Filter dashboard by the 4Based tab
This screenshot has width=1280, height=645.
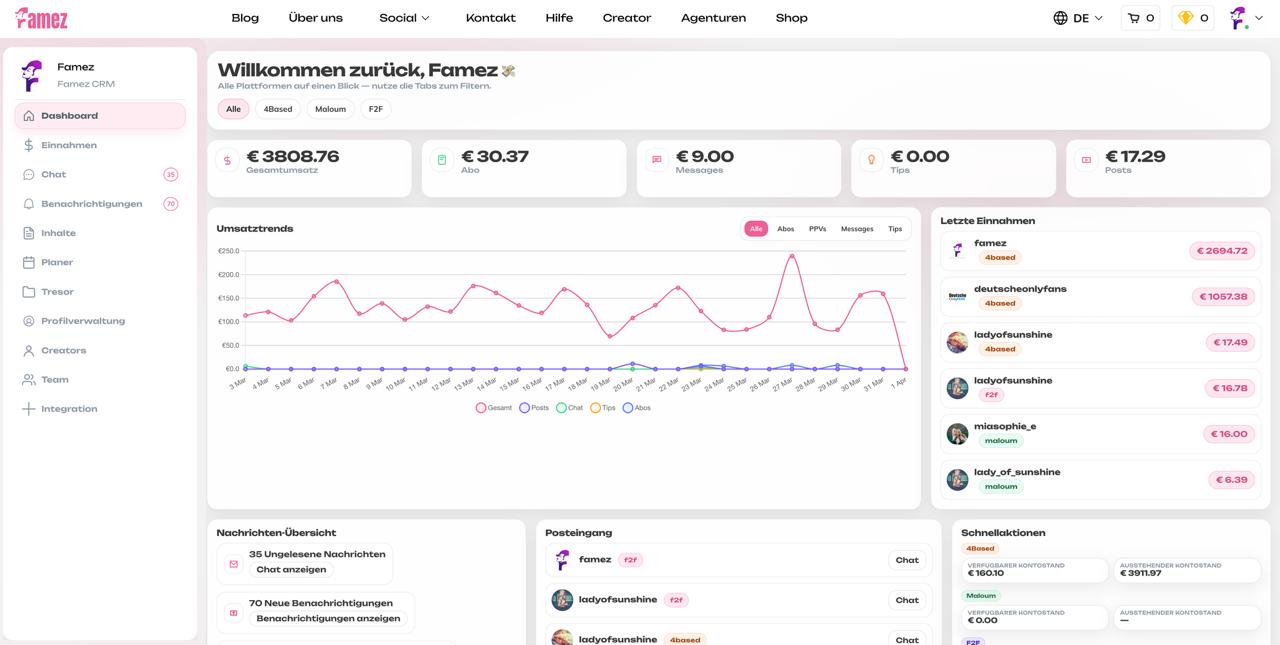(x=278, y=109)
